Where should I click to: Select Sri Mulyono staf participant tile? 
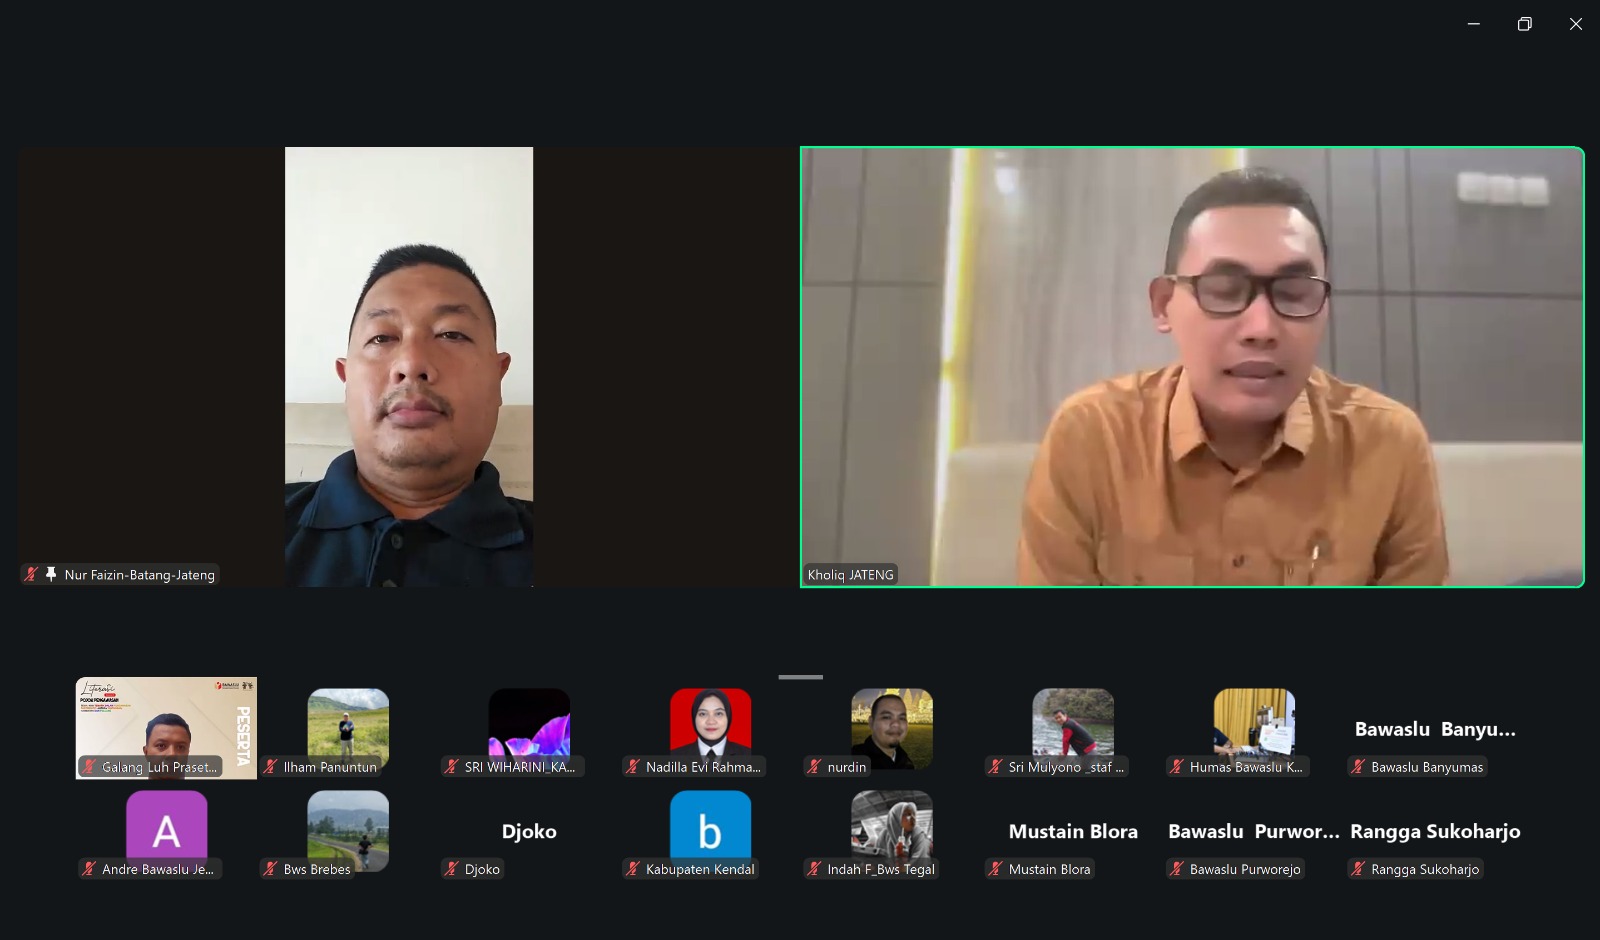tap(1073, 728)
